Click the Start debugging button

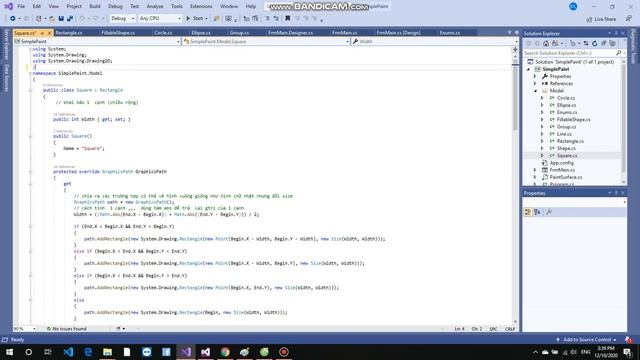(x=197, y=18)
